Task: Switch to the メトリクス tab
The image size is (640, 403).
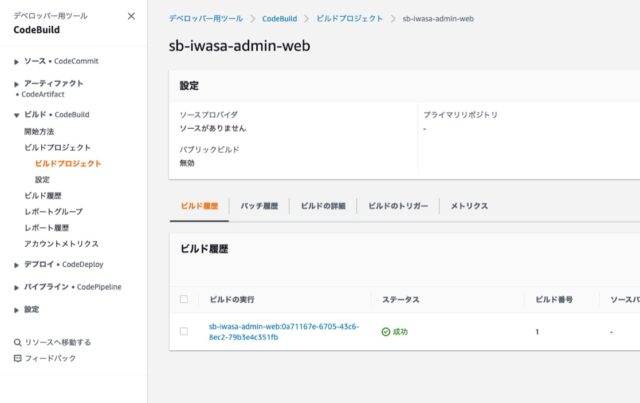Action: (469, 206)
